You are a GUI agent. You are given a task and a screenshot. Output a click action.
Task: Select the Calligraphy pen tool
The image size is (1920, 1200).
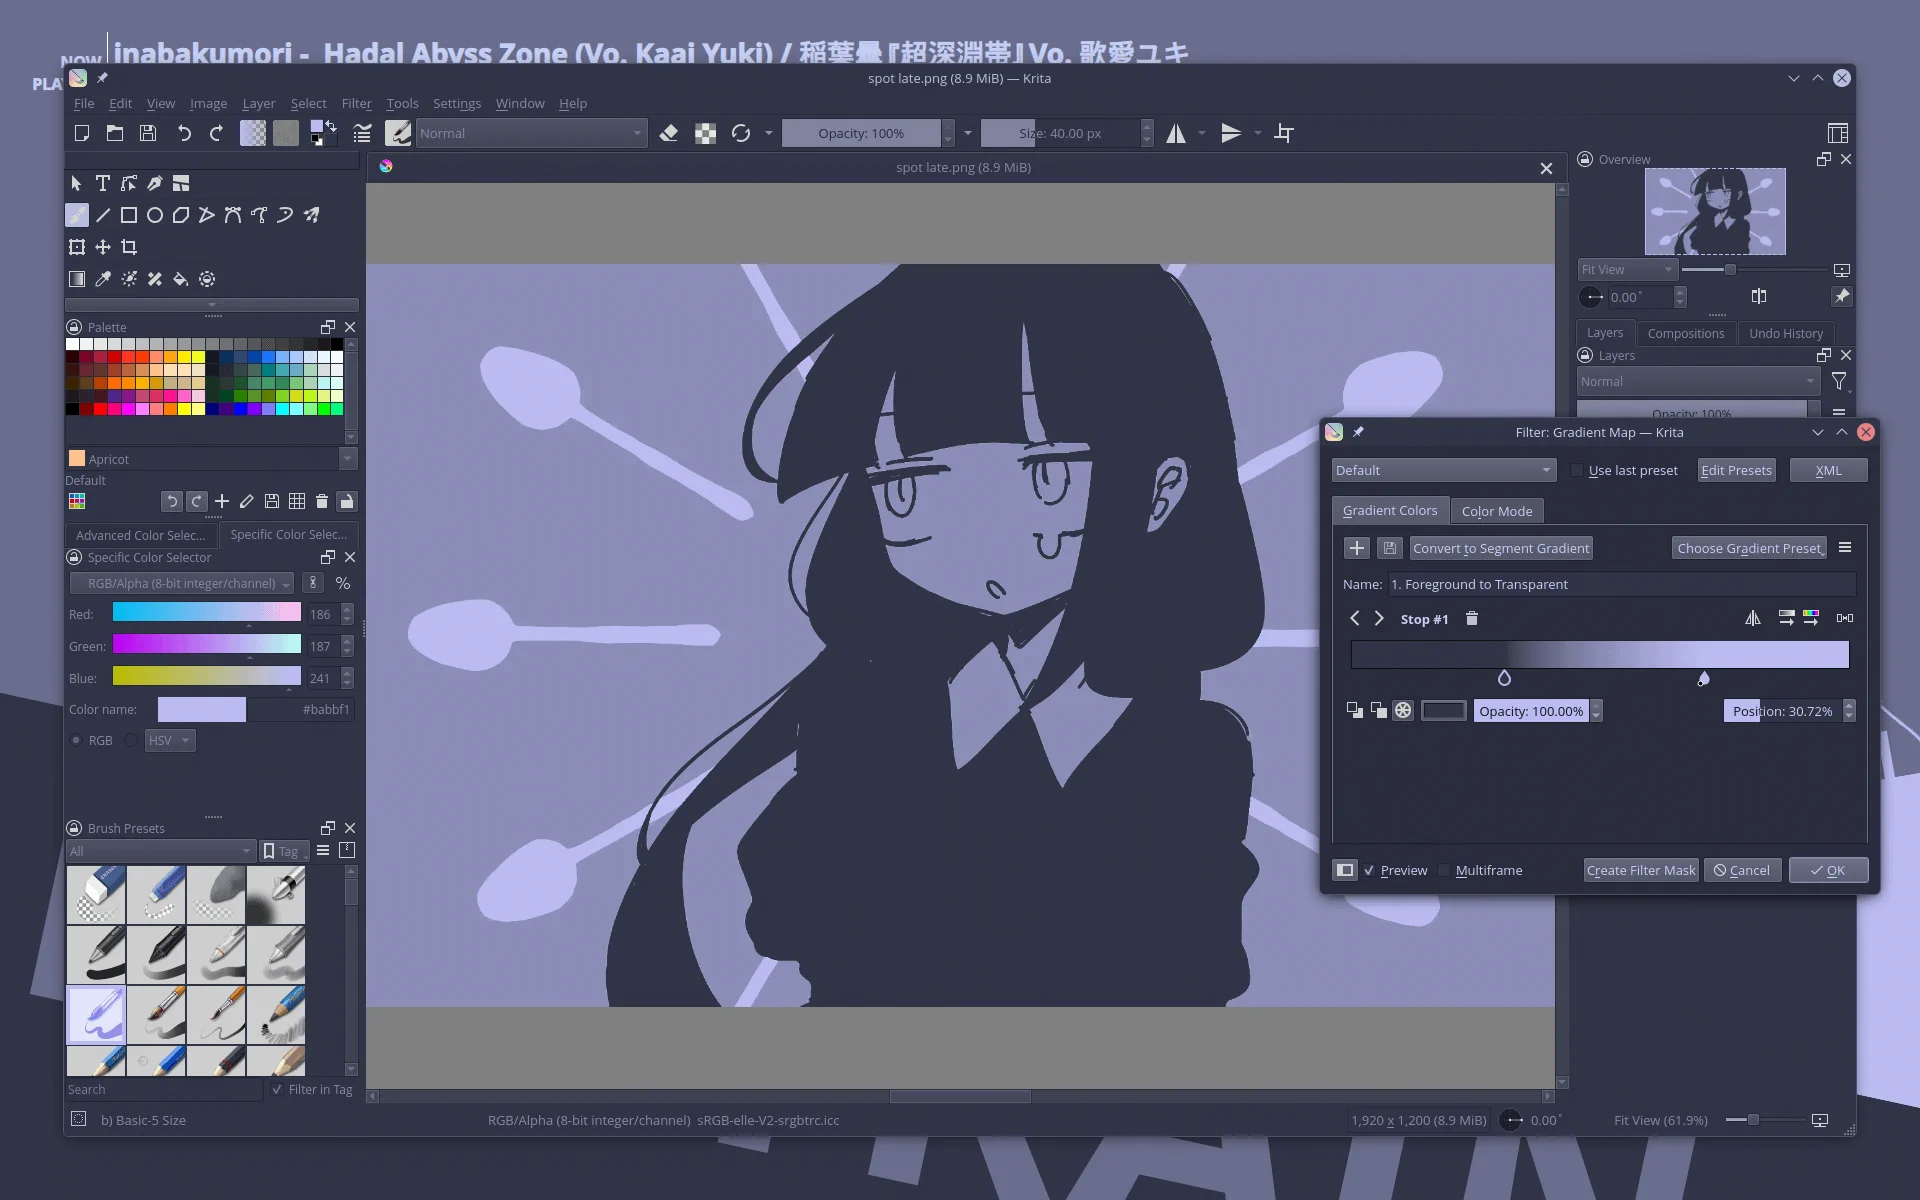[x=154, y=183]
